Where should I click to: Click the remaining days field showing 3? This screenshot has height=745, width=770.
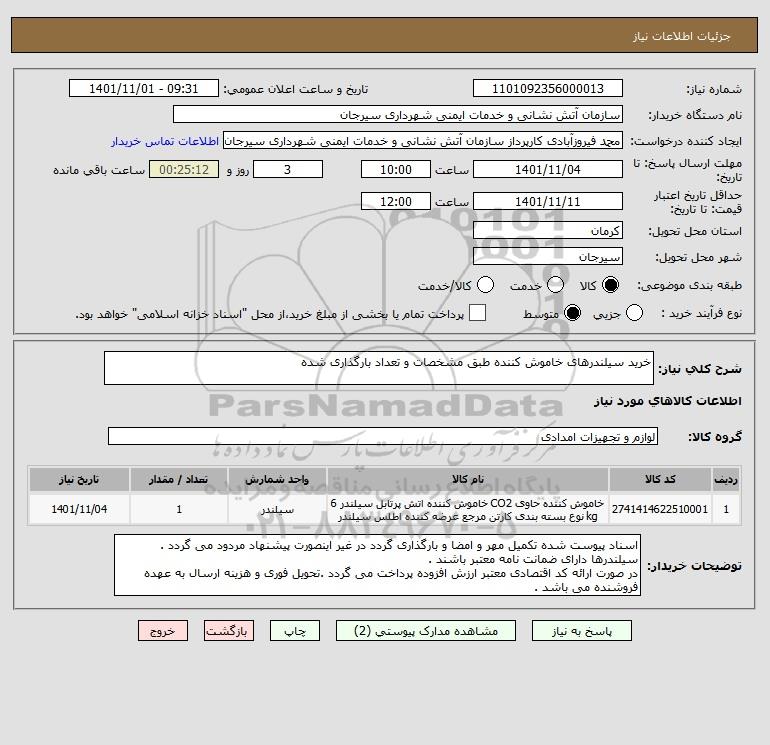point(288,169)
